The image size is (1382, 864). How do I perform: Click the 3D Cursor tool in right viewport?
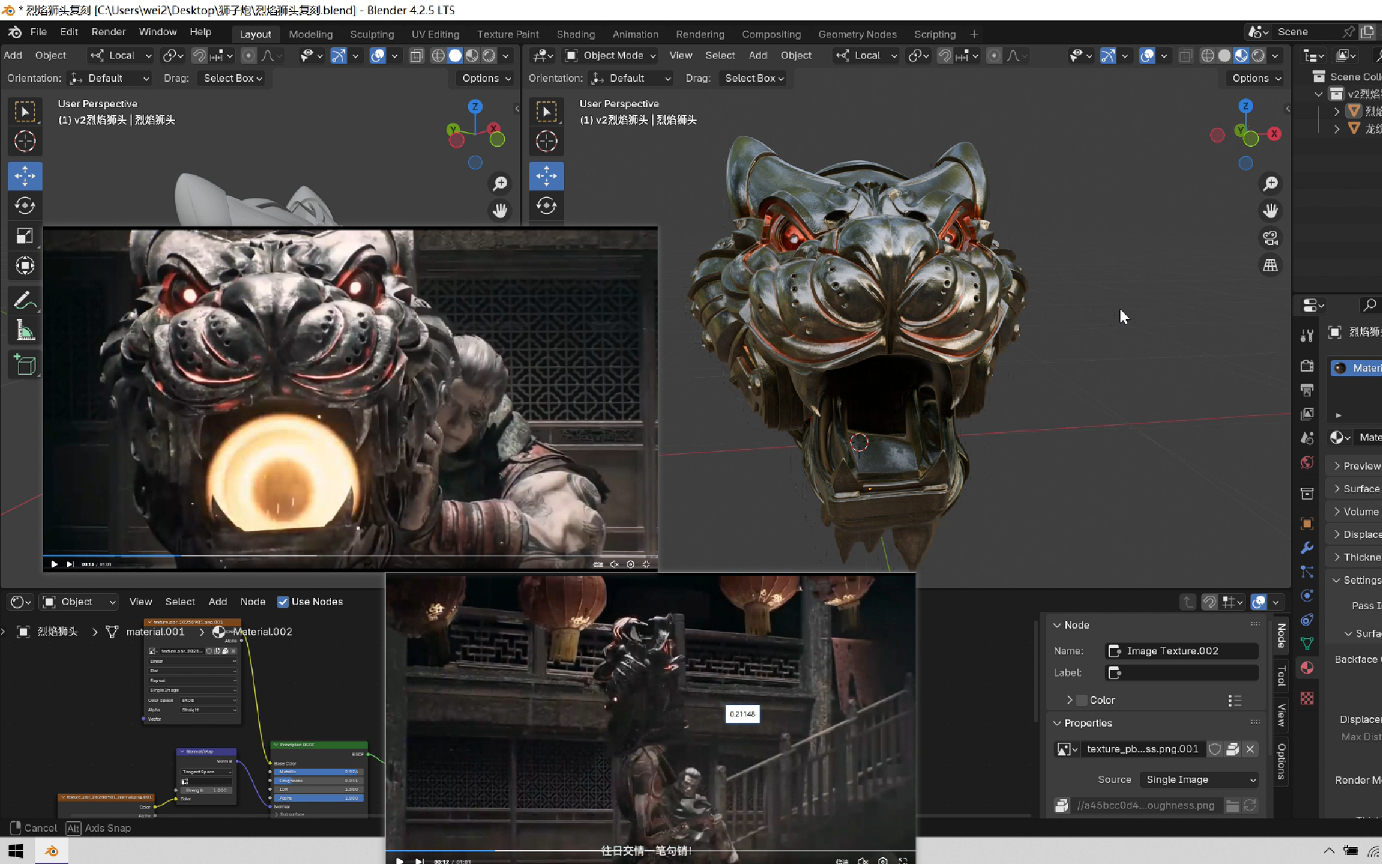coord(546,141)
